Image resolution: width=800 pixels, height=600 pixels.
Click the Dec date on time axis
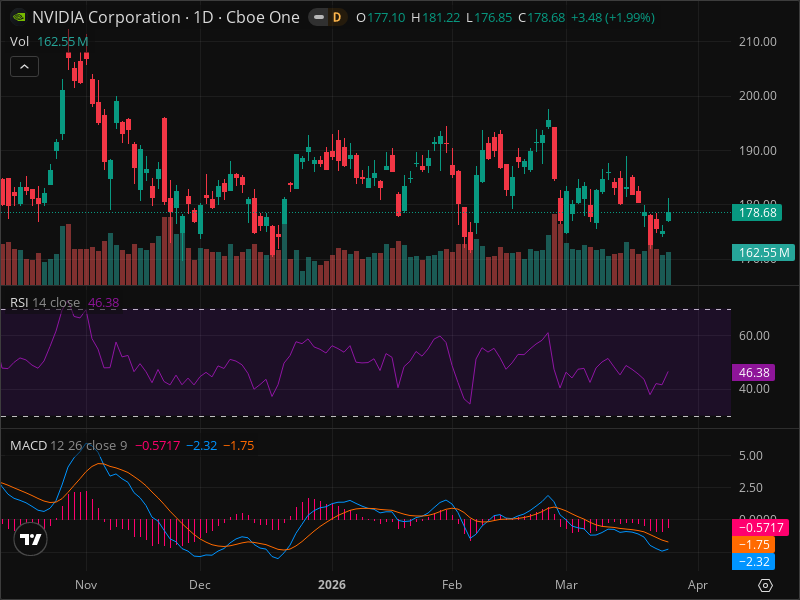199,585
